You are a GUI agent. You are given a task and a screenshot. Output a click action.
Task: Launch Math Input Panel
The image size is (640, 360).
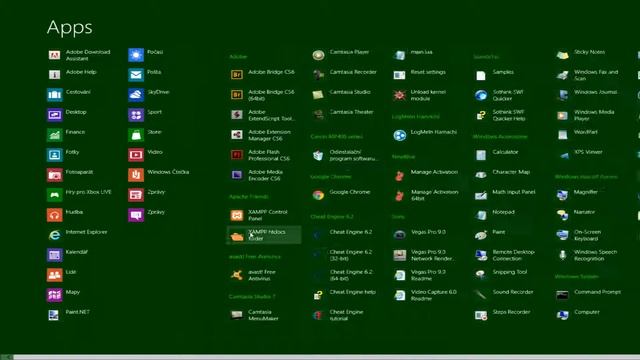(x=505, y=195)
